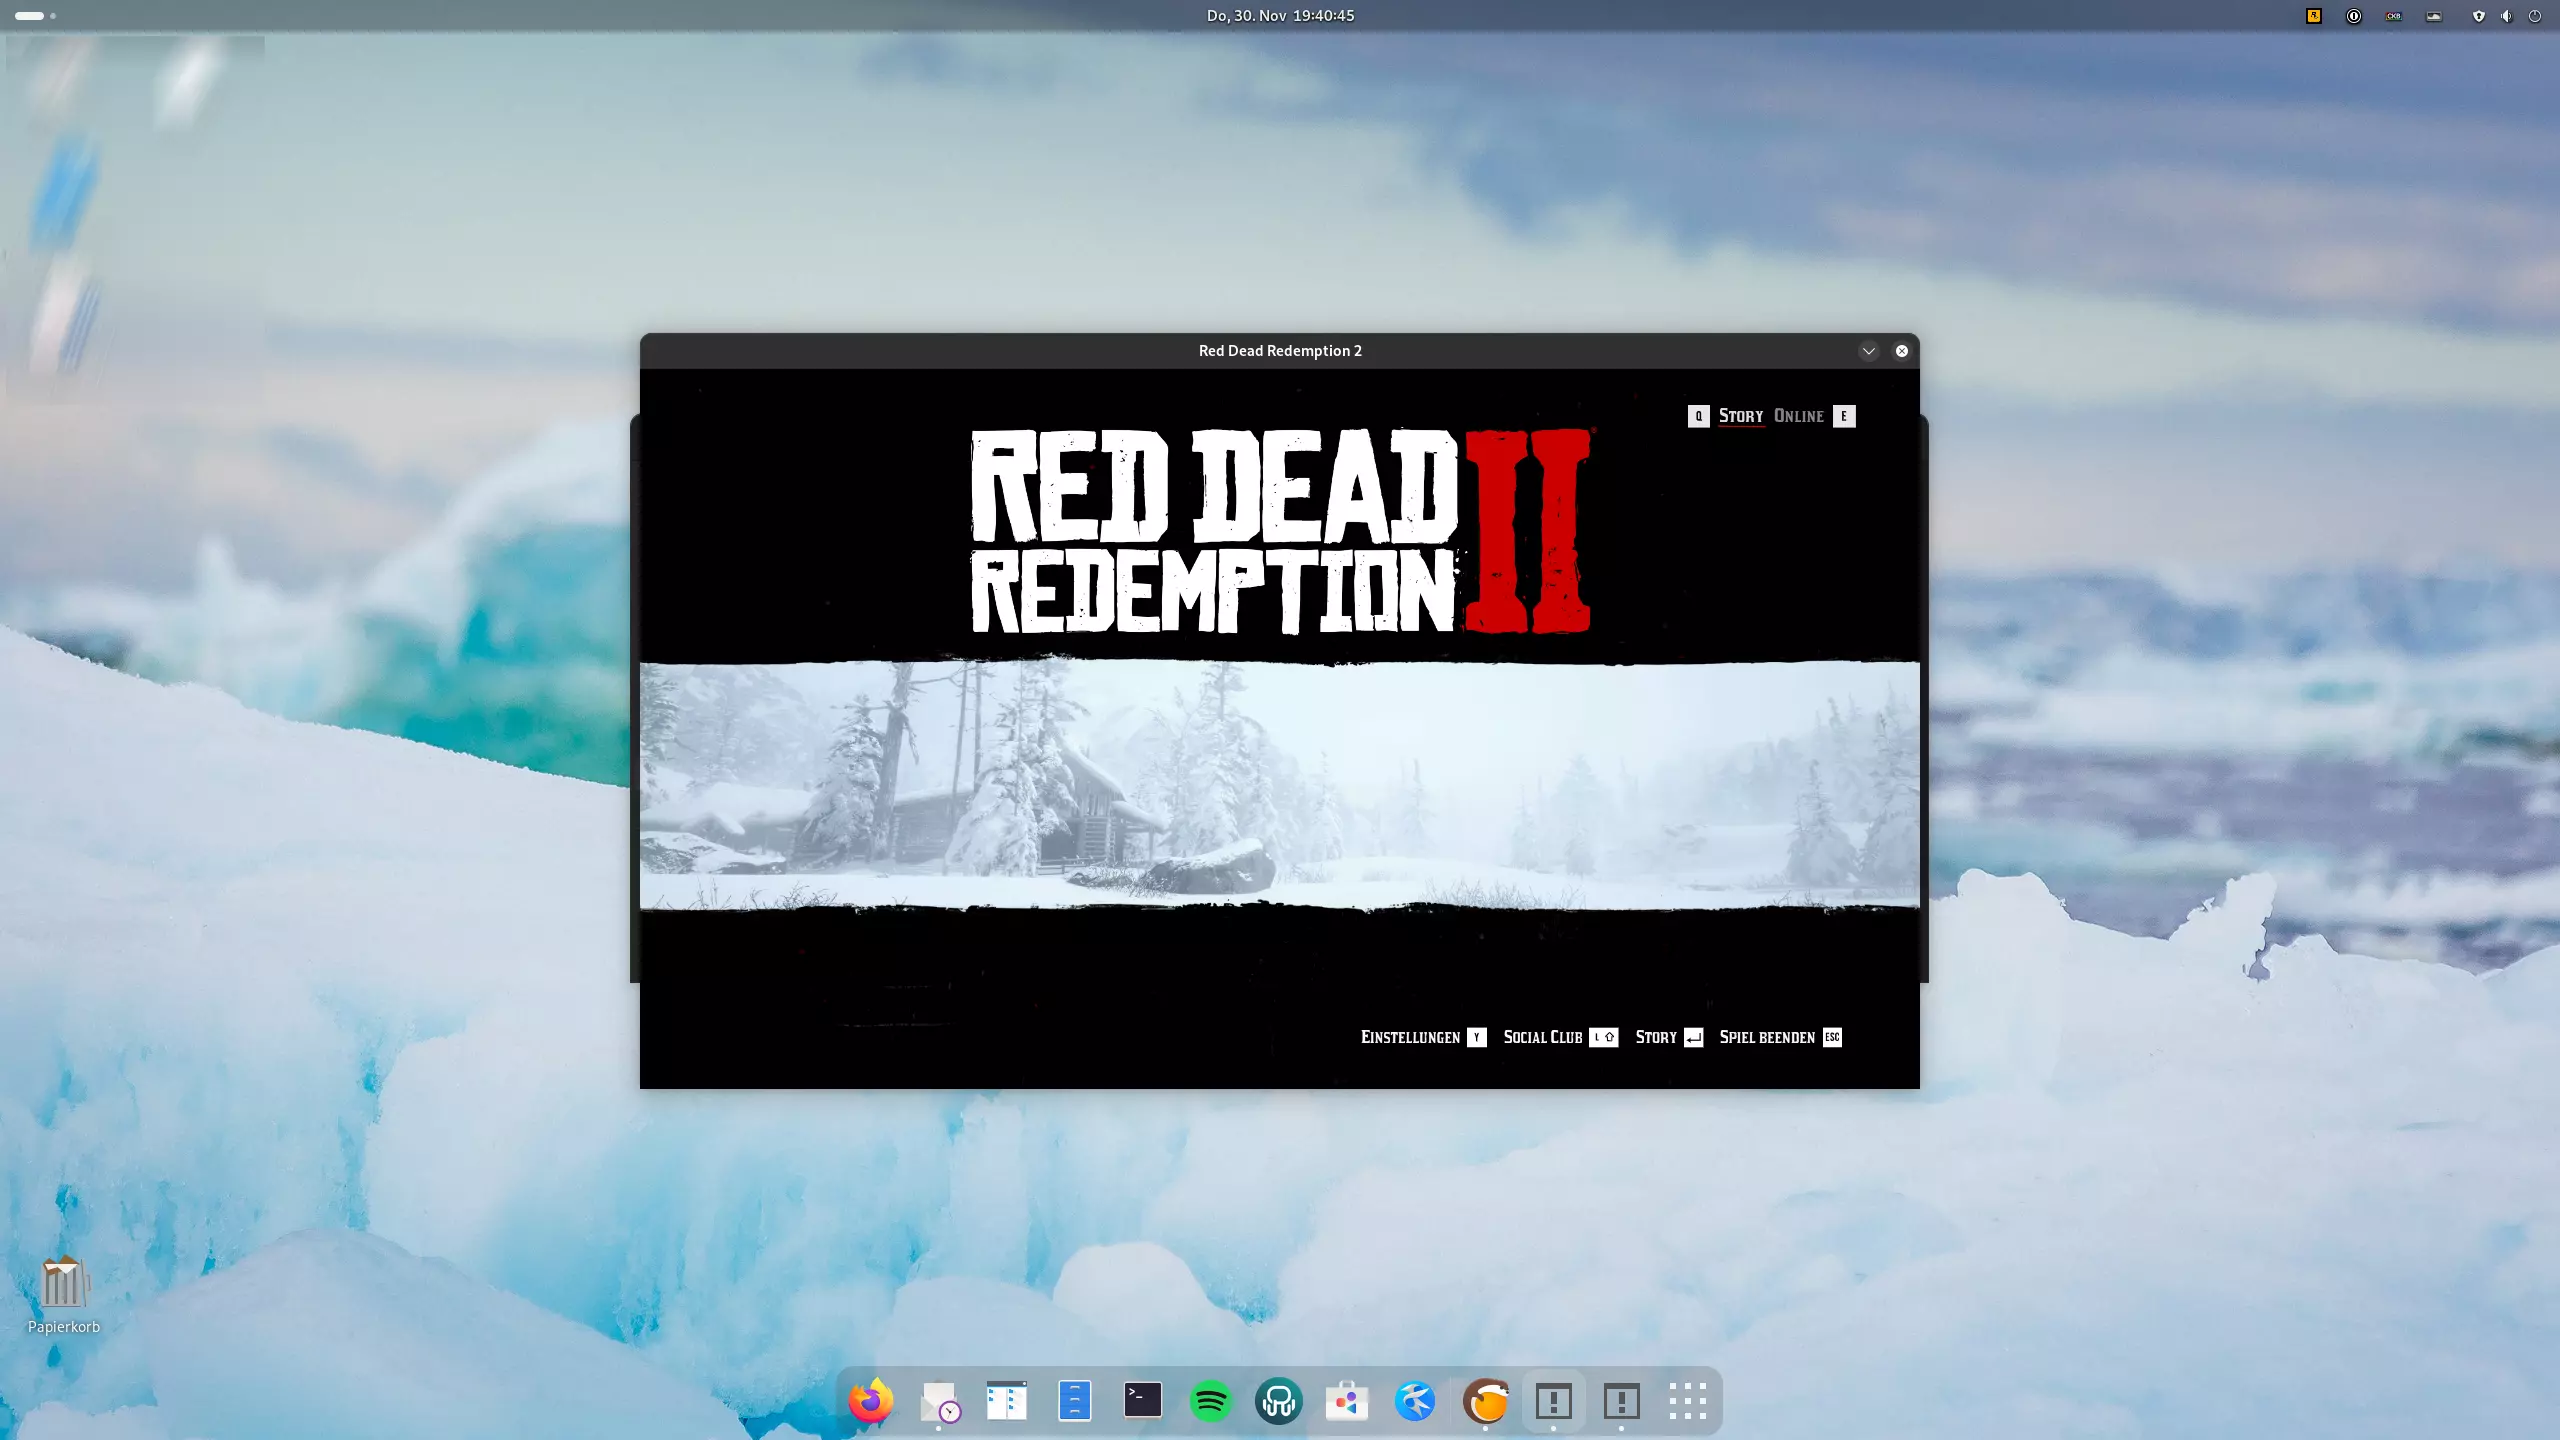Start Story from the bottom prompt bar

[1656, 1037]
